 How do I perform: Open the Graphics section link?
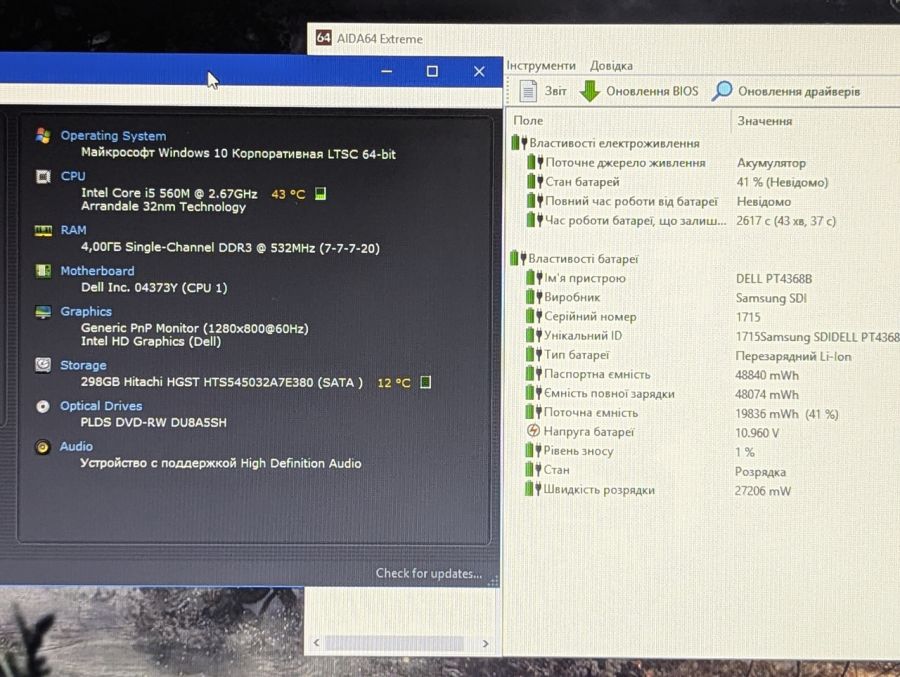pos(86,311)
